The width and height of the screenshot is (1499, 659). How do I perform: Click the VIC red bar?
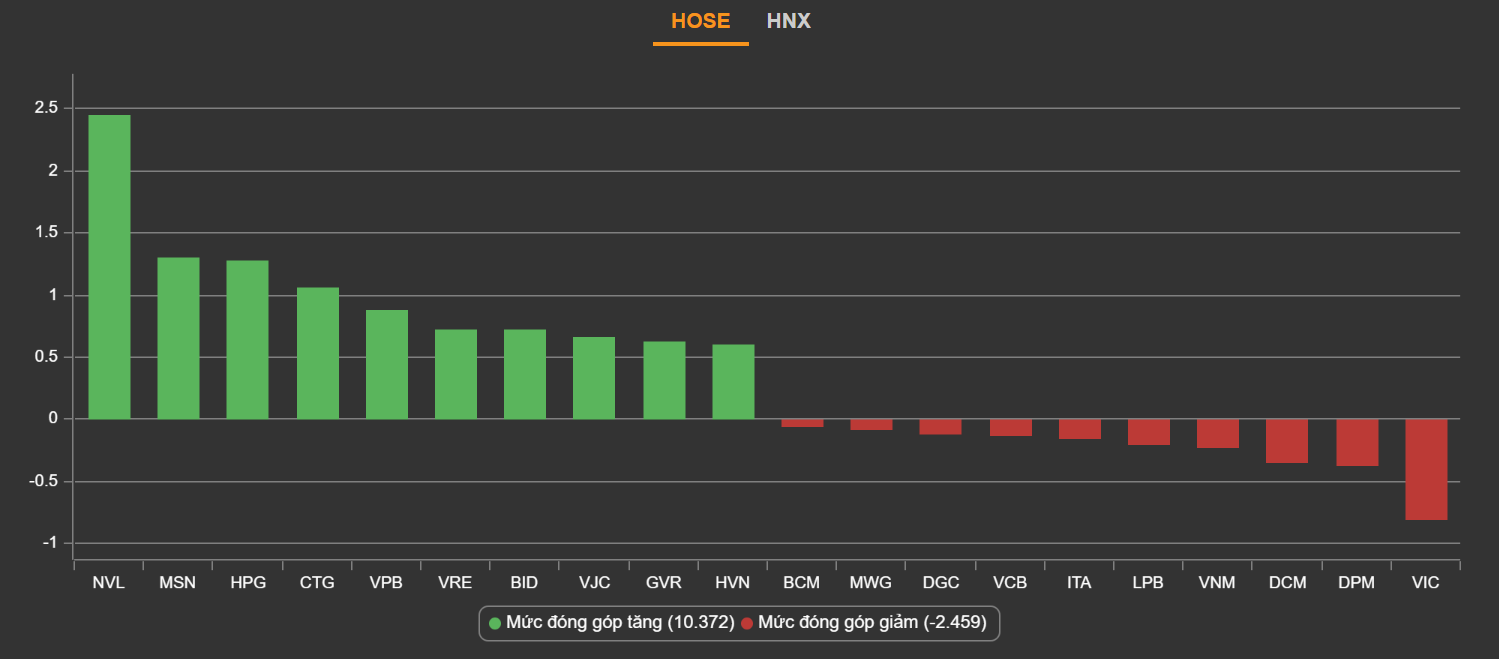click(1426, 469)
